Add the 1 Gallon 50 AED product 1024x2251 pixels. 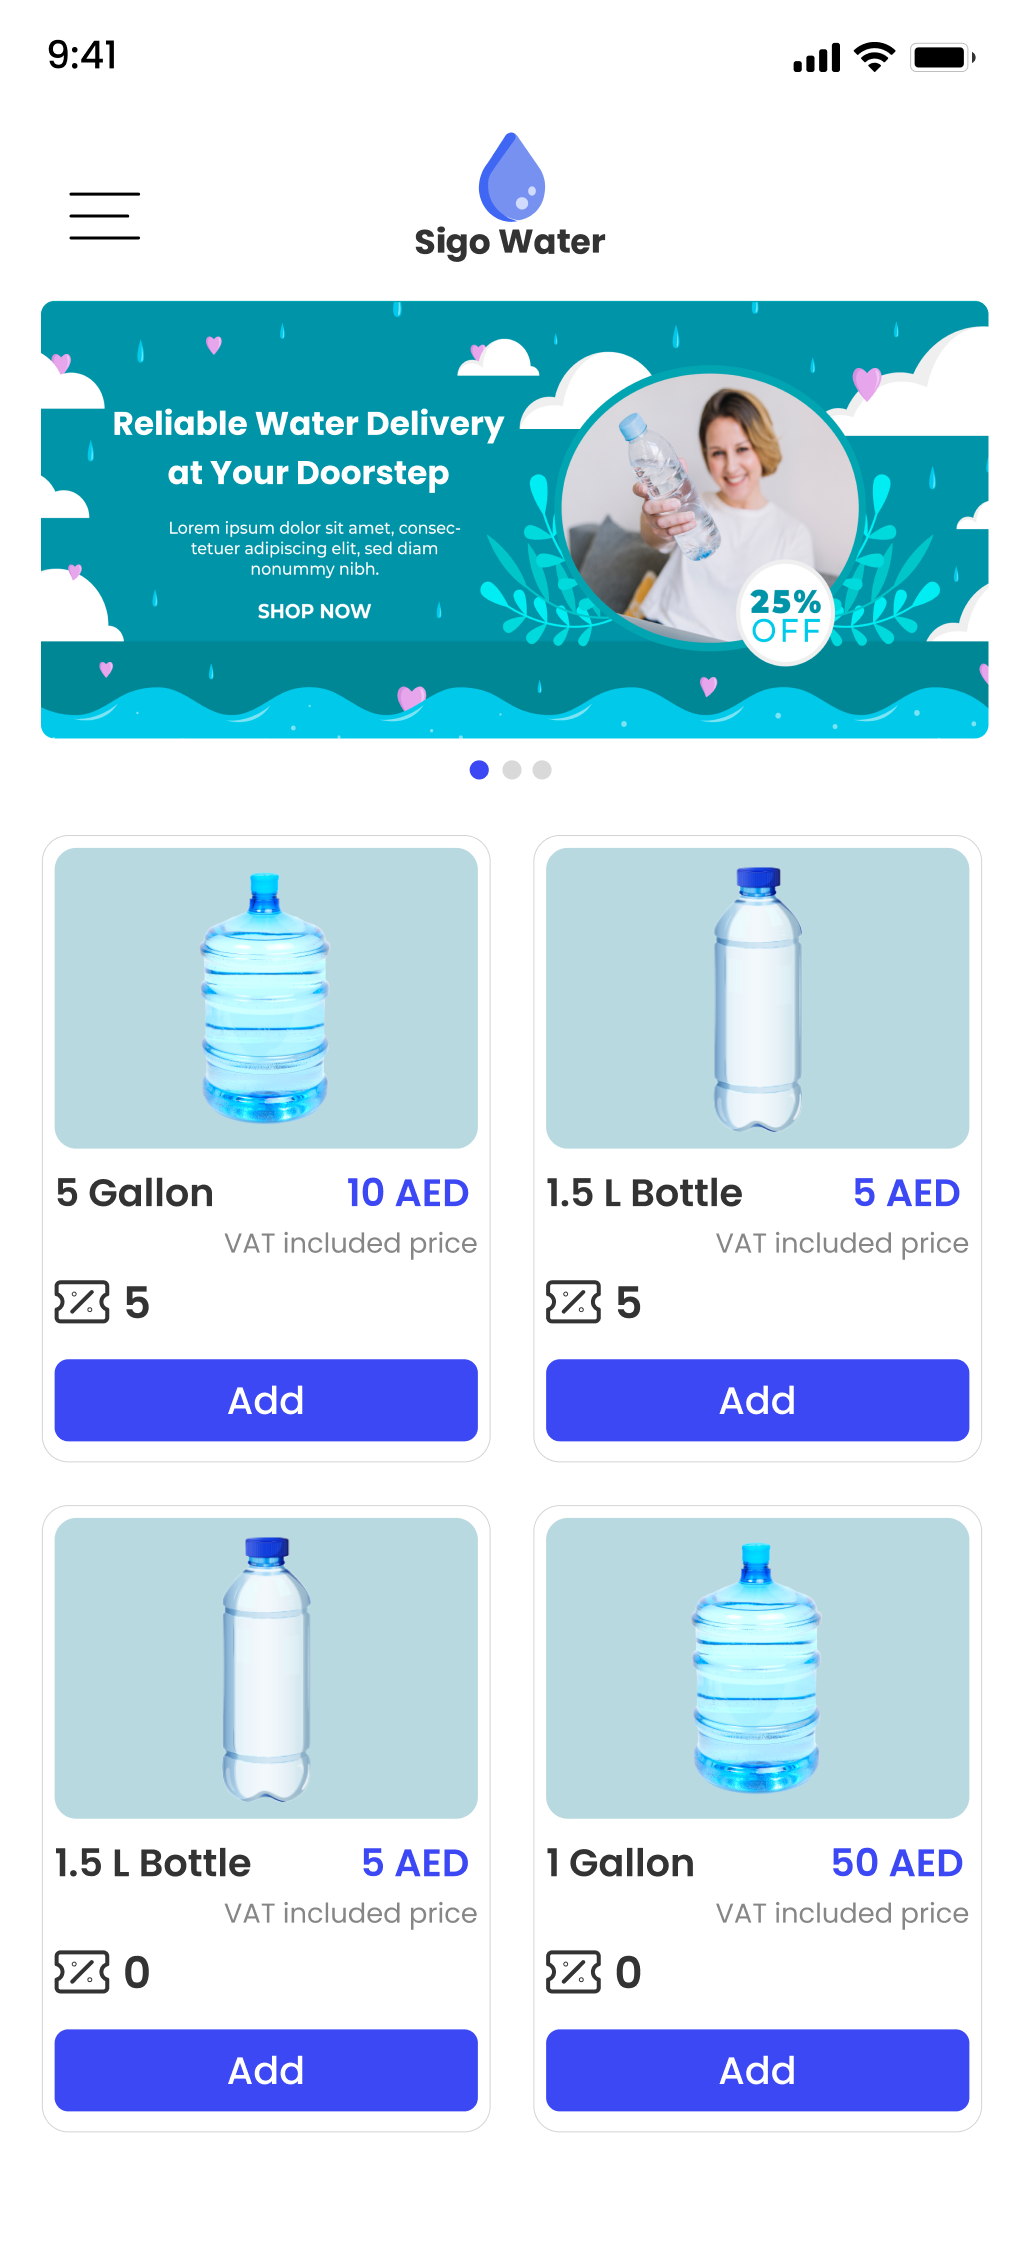pyautogui.click(x=757, y=2070)
